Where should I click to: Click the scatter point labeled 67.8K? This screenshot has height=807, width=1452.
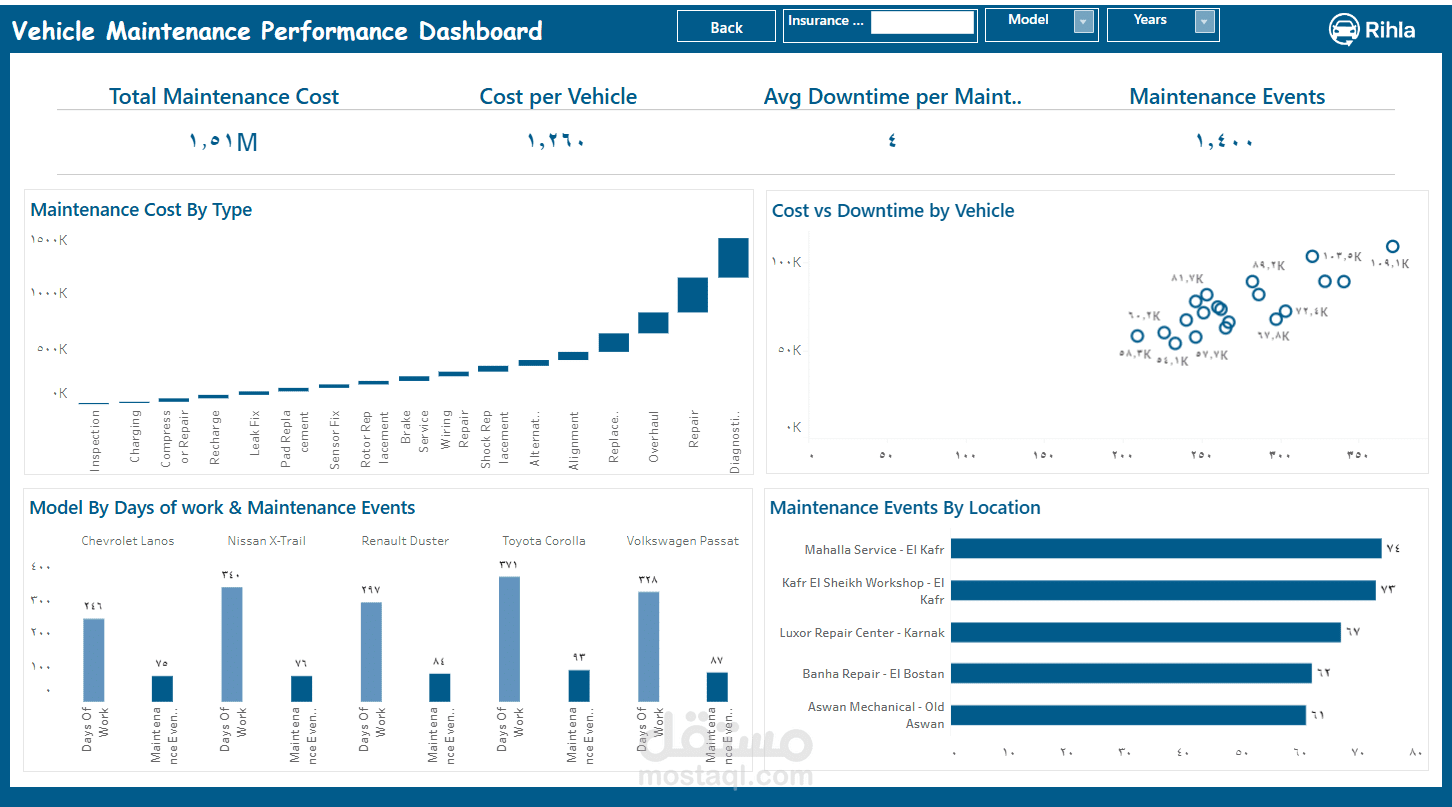click(x=1276, y=320)
